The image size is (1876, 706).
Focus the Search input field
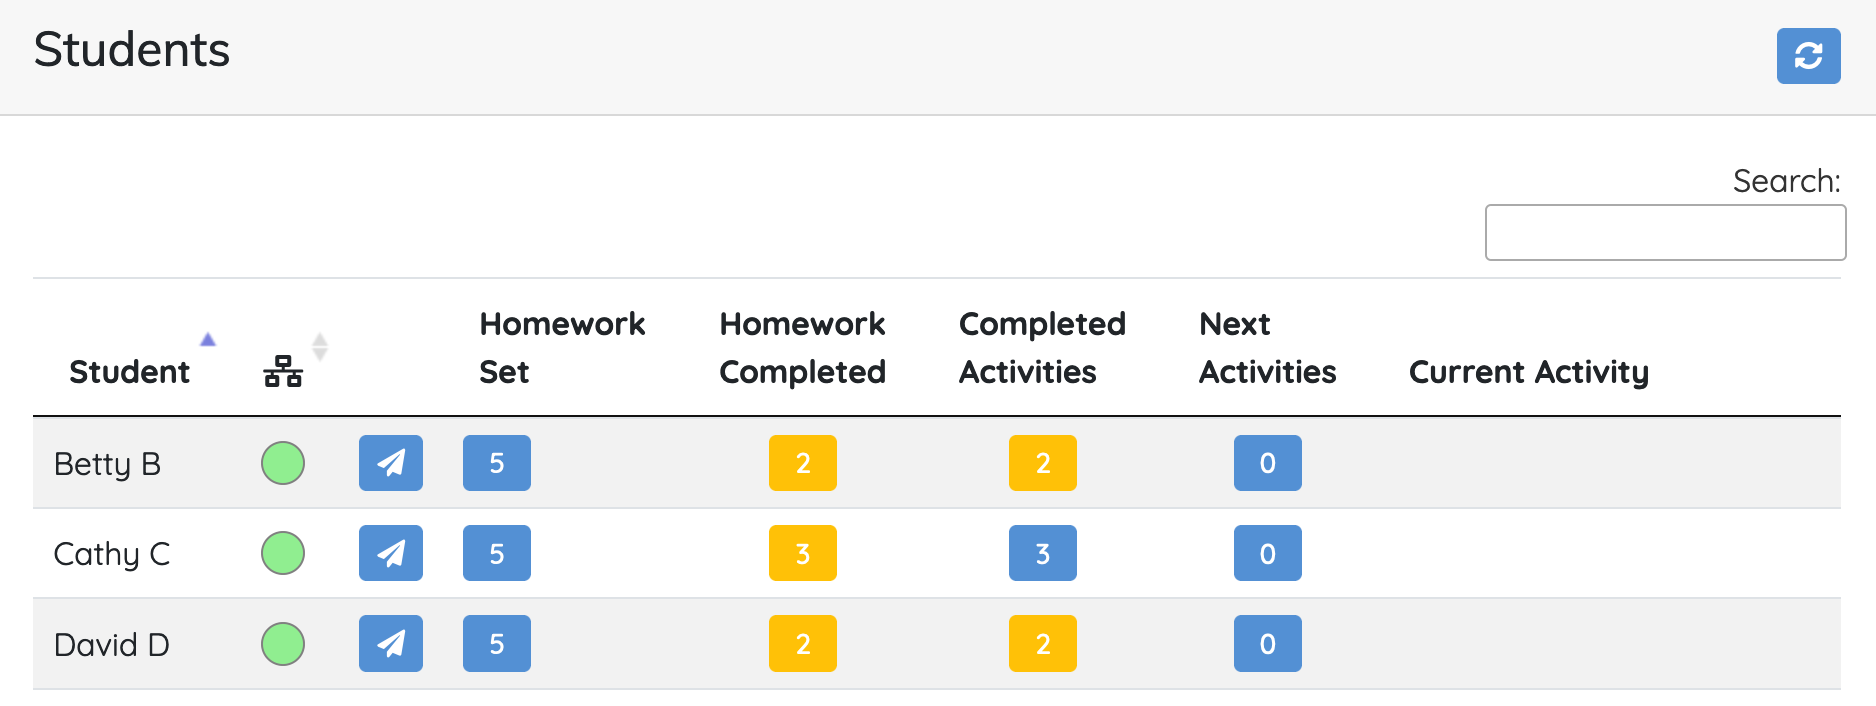[x=1665, y=232]
